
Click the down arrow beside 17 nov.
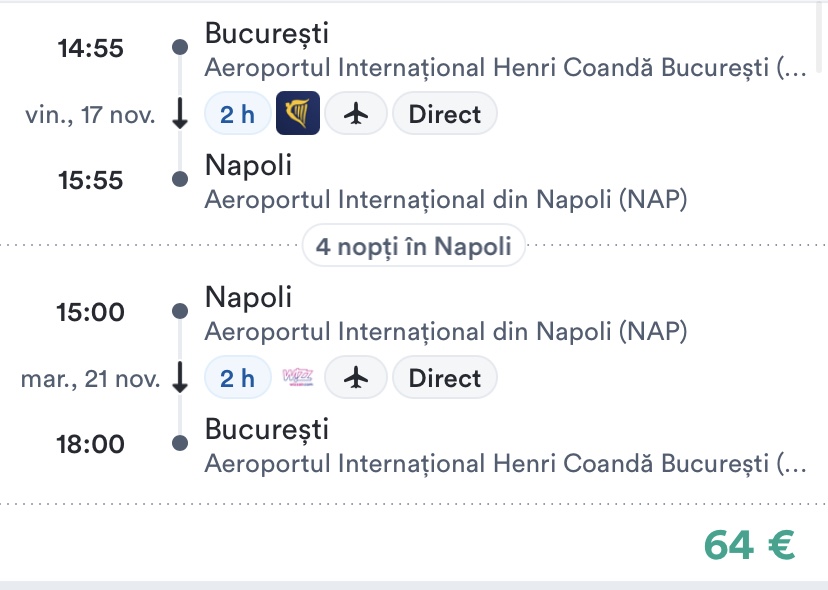180,114
